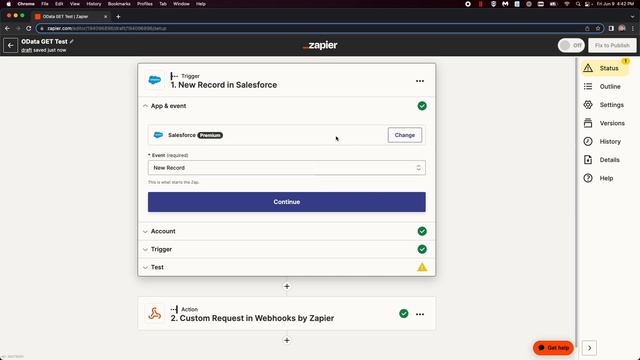Open trigger step three-dot menu
Viewport: 640px width, 360px height.
tap(420, 81)
